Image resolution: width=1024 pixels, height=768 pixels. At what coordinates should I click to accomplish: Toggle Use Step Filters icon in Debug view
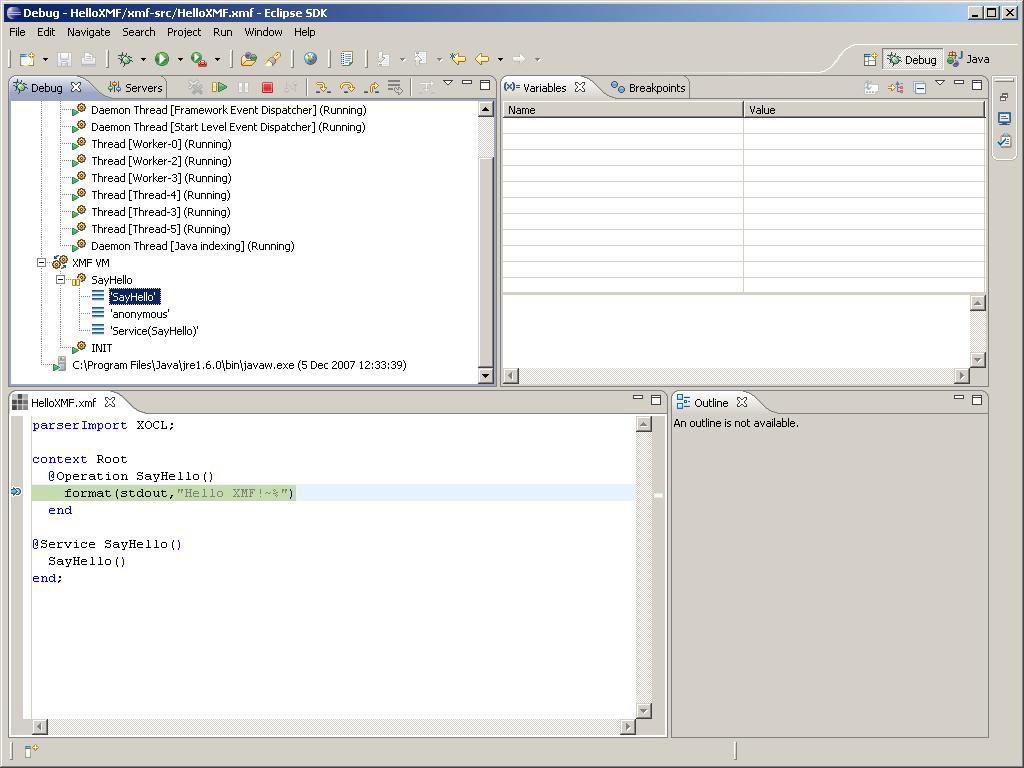426,87
